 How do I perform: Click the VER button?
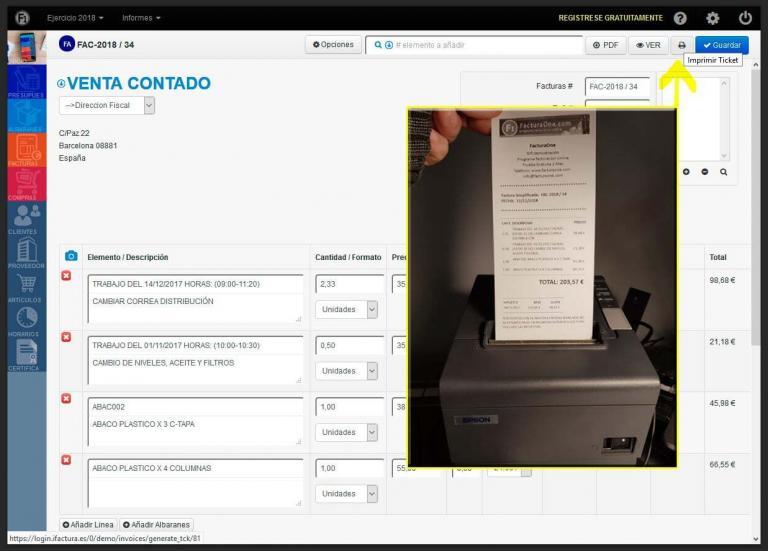point(648,45)
